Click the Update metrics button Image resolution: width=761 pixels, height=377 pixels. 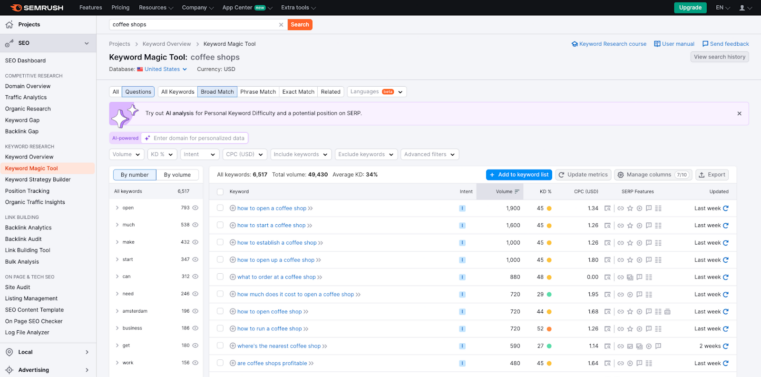point(583,175)
